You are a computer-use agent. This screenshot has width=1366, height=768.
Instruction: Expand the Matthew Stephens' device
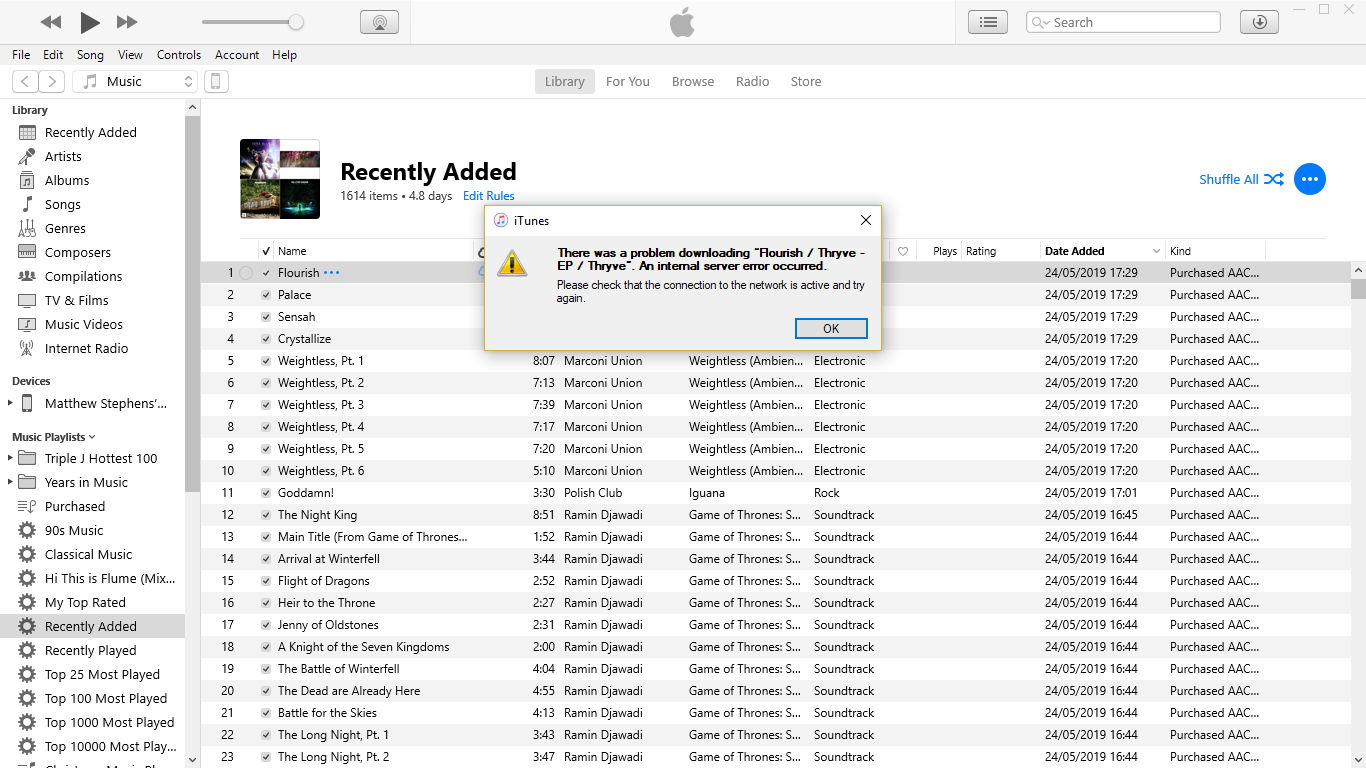(x=10, y=404)
